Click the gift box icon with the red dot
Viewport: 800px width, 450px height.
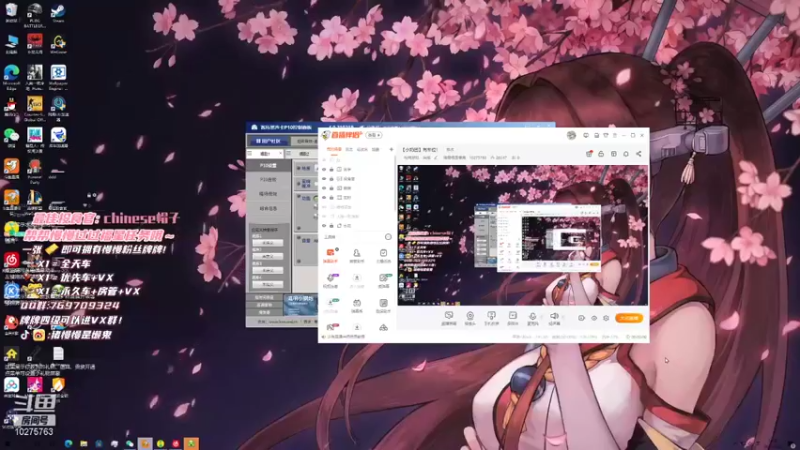(x=589, y=154)
